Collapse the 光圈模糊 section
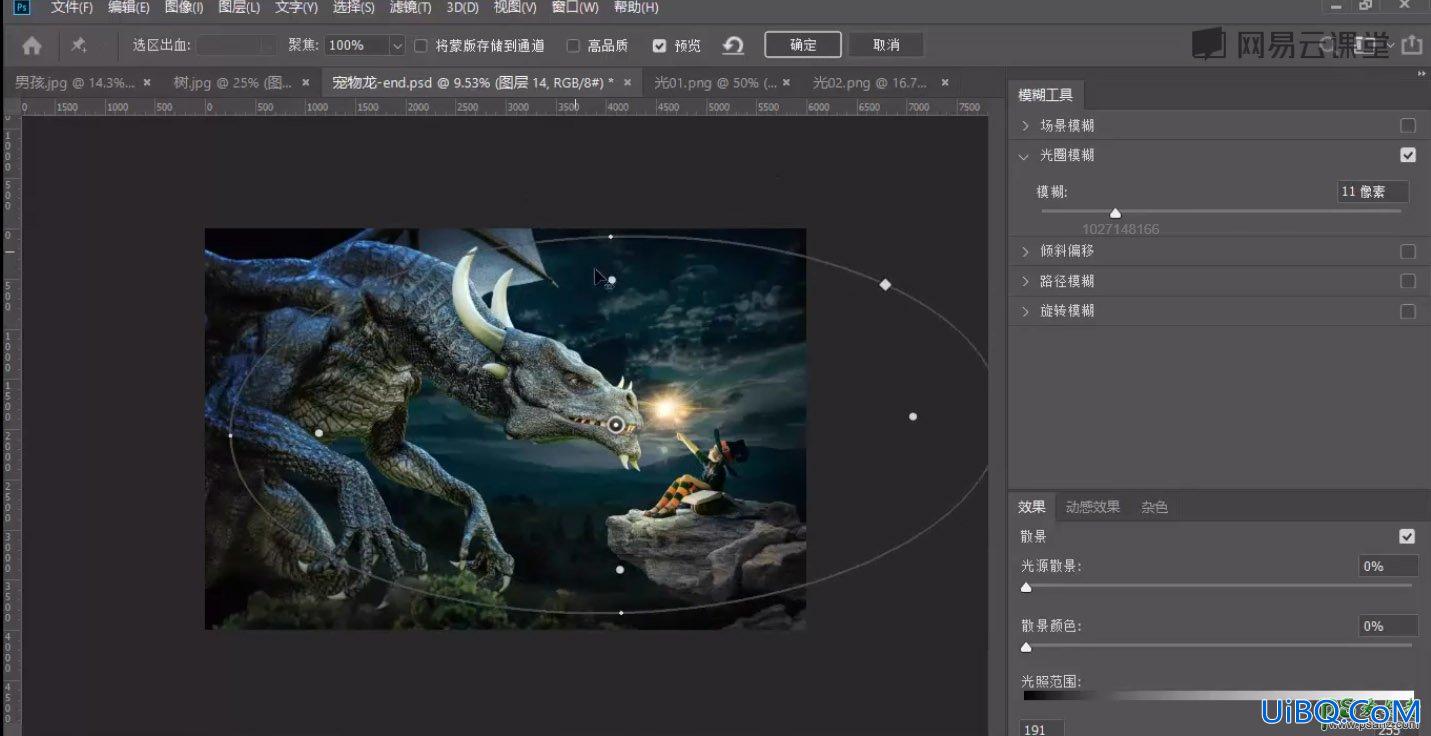The image size is (1431, 736). click(x=1024, y=156)
